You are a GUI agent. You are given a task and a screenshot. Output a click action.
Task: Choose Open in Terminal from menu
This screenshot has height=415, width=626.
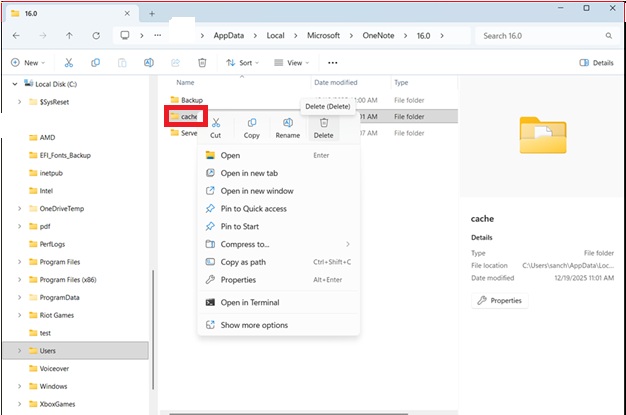tap(249, 302)
